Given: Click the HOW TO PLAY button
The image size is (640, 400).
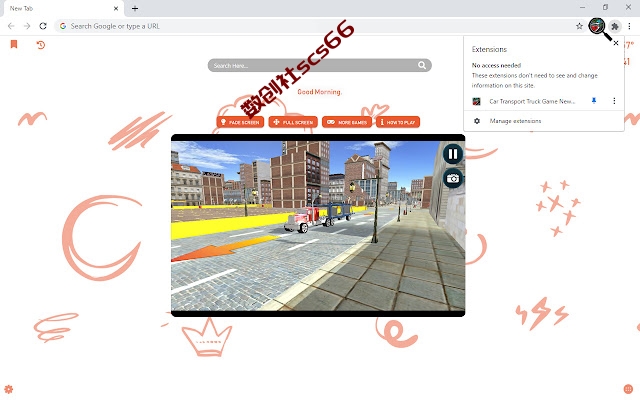Looking at the screenshot, I should [x=398, y=122].
